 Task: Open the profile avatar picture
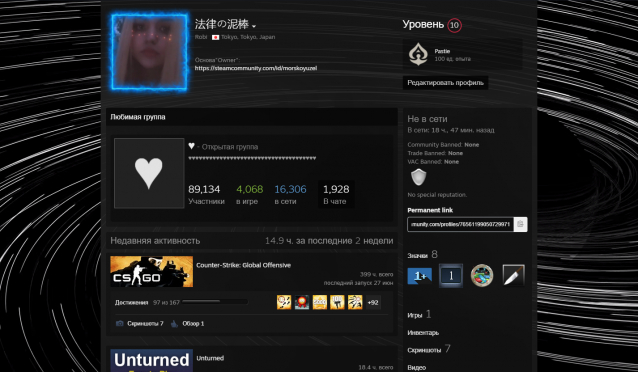coord(150,52)
